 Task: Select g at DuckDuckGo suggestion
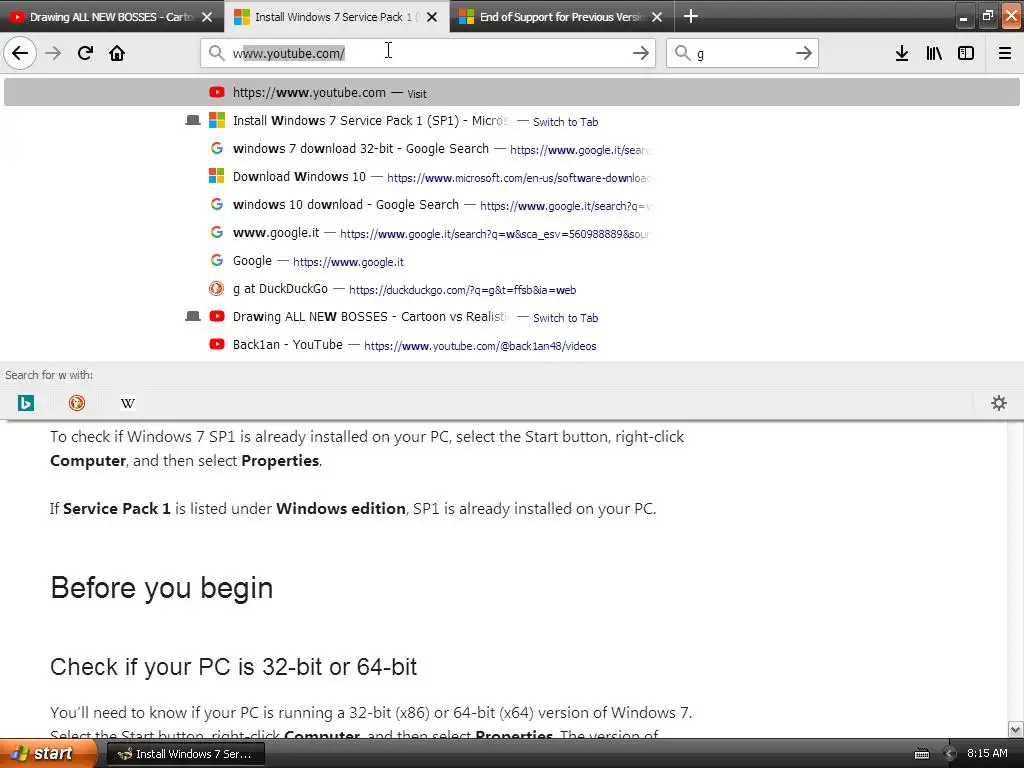[x=512, y=289]
